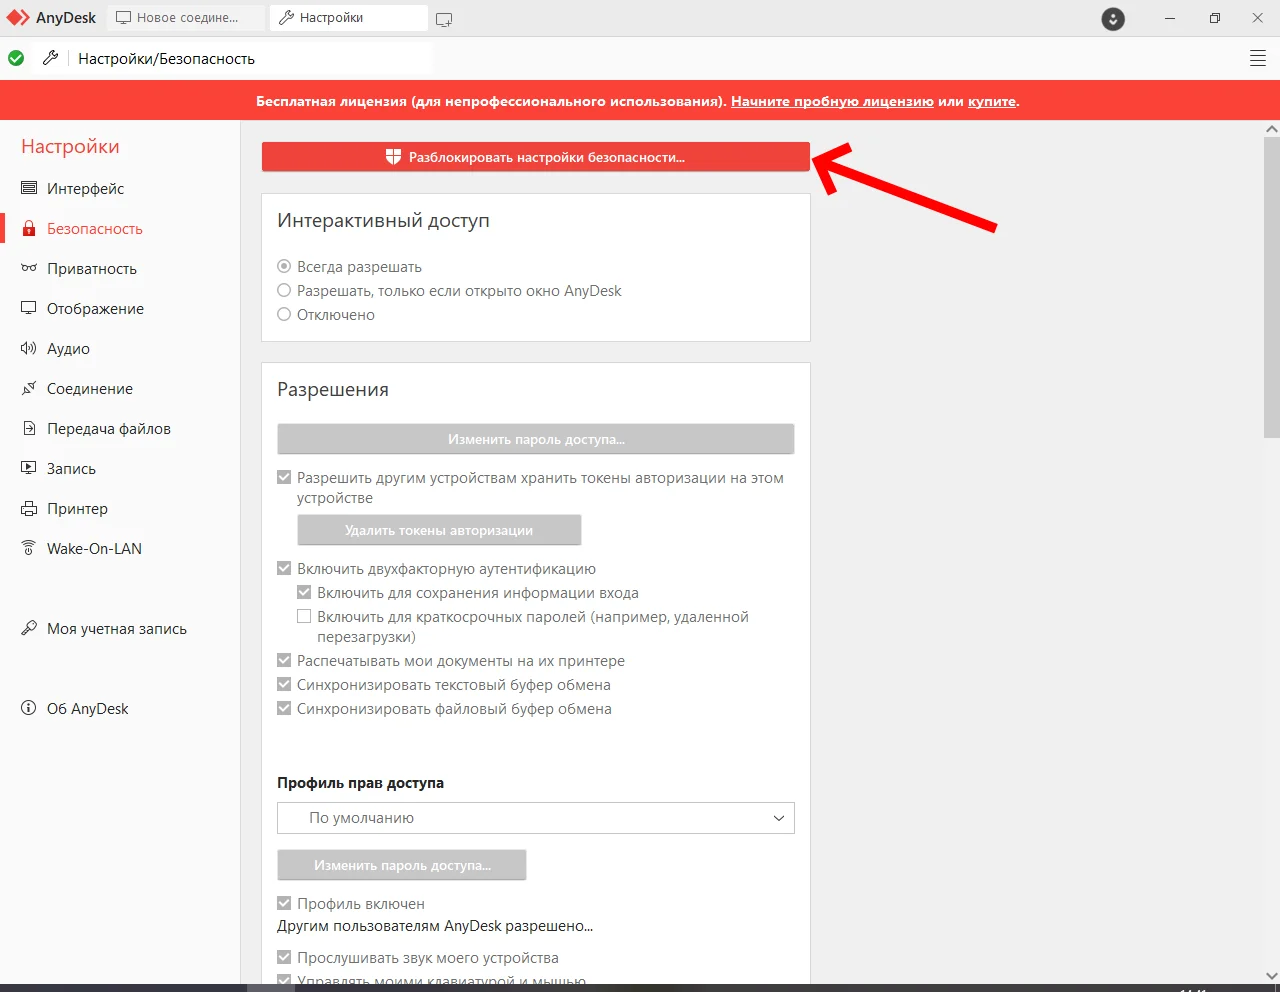Viewport: 1280px width, 992px height.
Task: Open the hamburger main menu
Action: tap(1258, 59)
